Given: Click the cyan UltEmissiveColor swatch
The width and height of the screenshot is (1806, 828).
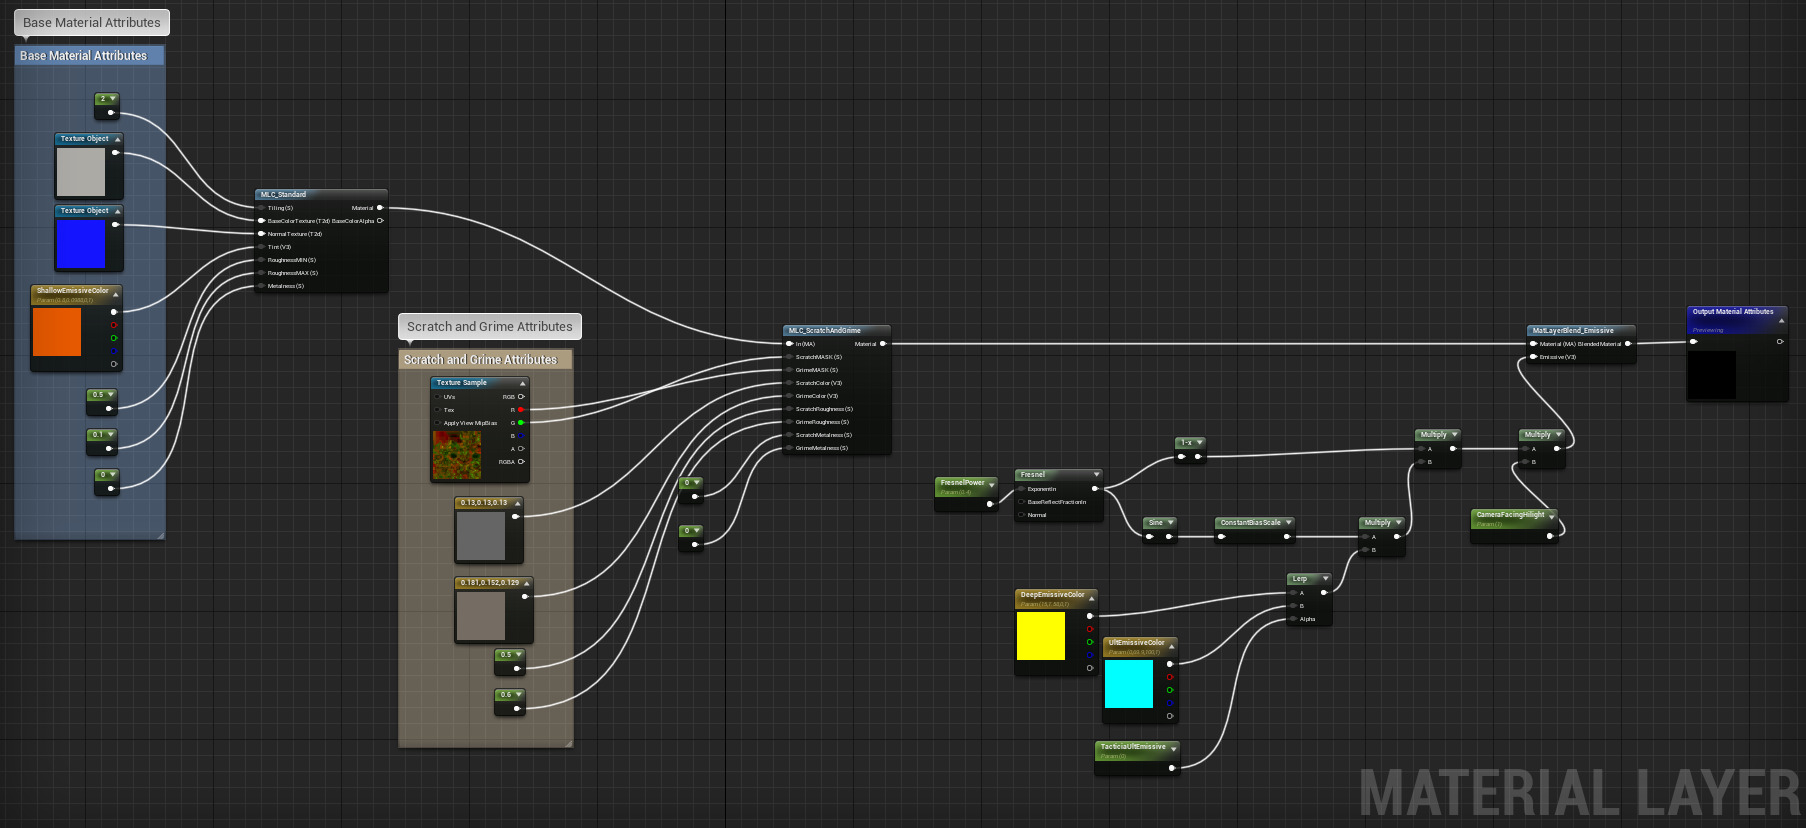Looking at the screenshot, I should [1129, 684].
